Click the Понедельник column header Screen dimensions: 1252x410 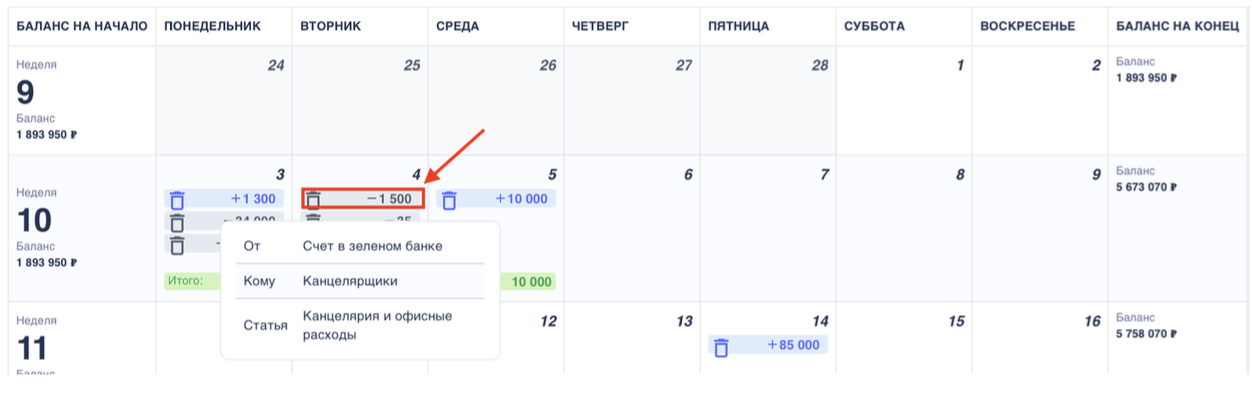[212, 26]
